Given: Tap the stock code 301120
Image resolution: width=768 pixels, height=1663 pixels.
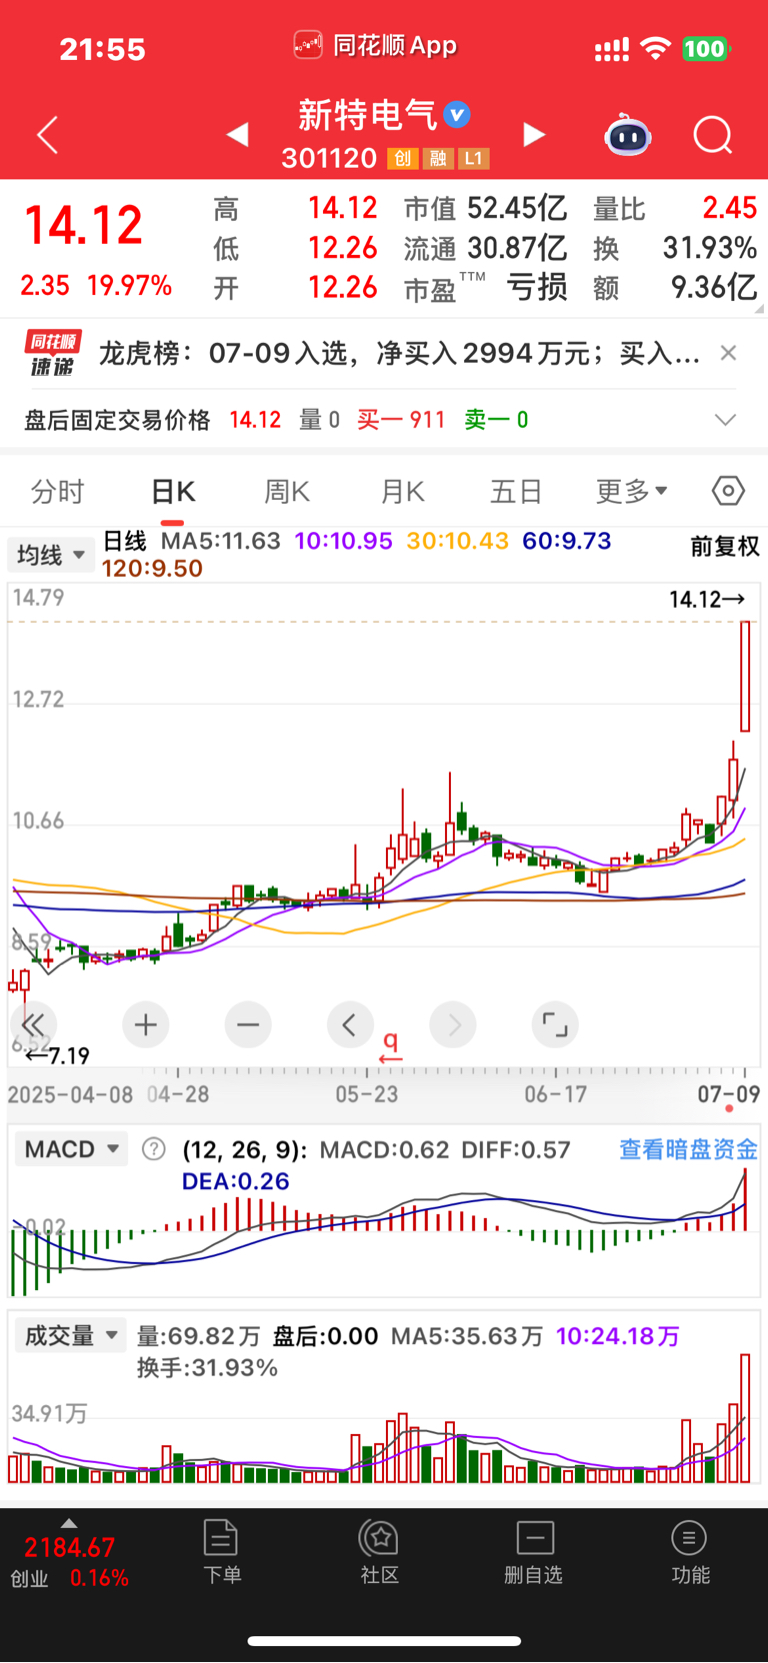Looking at the screenshot, I should pyautogui.click(x=329, y=158).
